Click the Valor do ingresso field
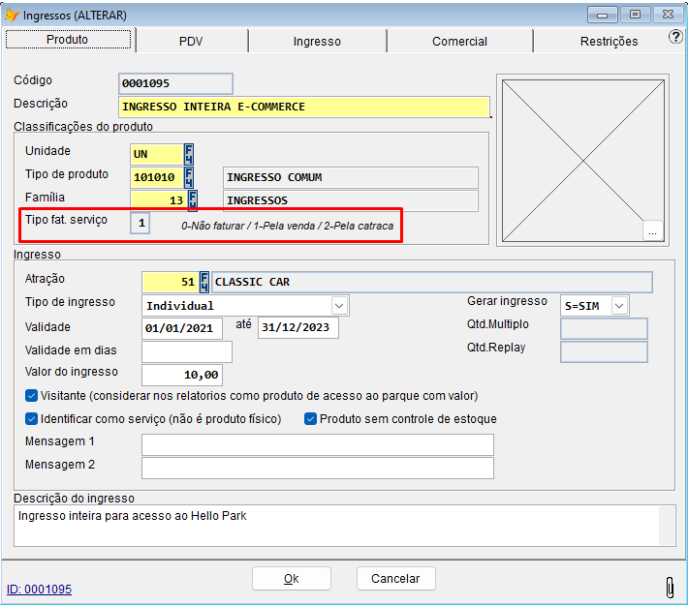689x605 pixels. (181, 375)
